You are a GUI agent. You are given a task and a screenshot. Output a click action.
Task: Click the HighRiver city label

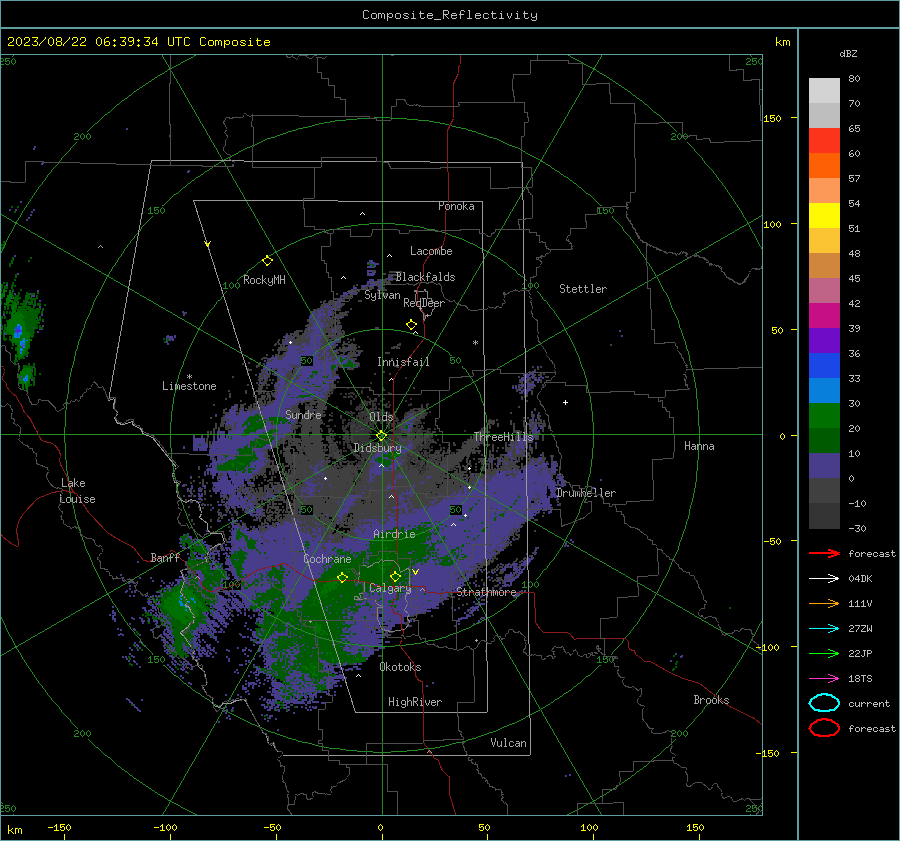click(415, 702)
